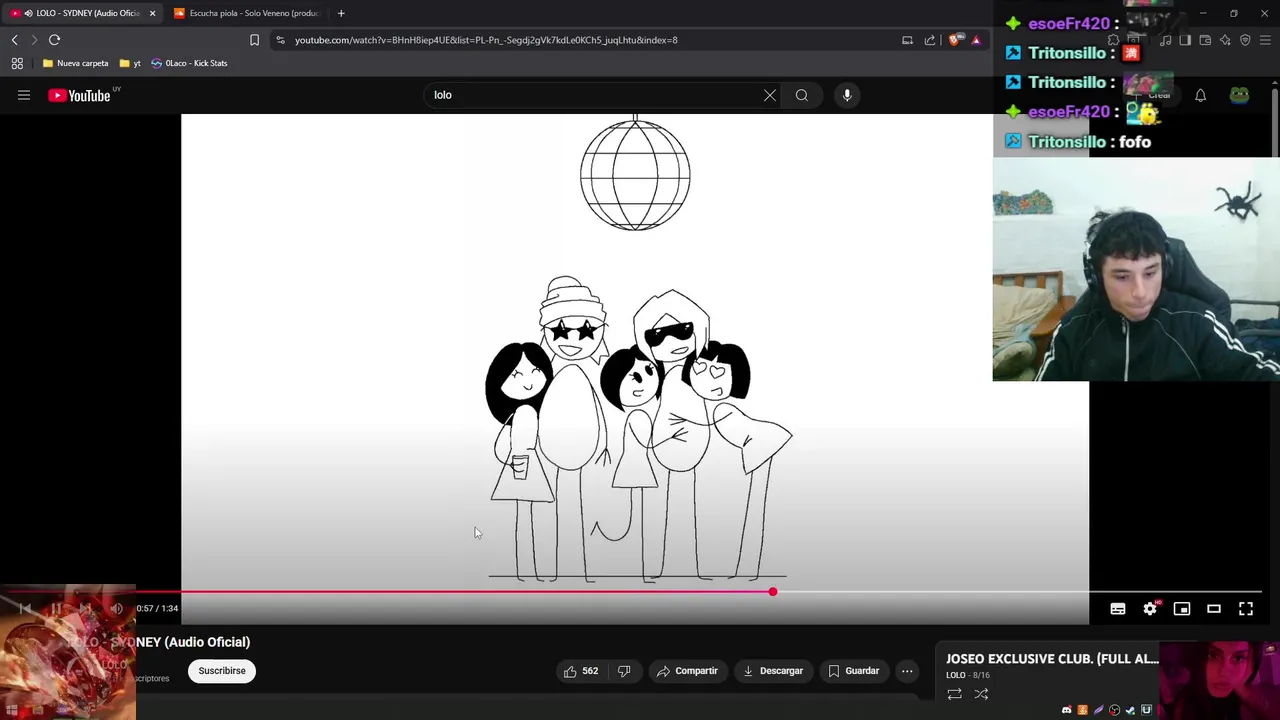The image size is (1280, 720).
Task: Open YouTube notifications bell
Action: tap(1200, 96)
